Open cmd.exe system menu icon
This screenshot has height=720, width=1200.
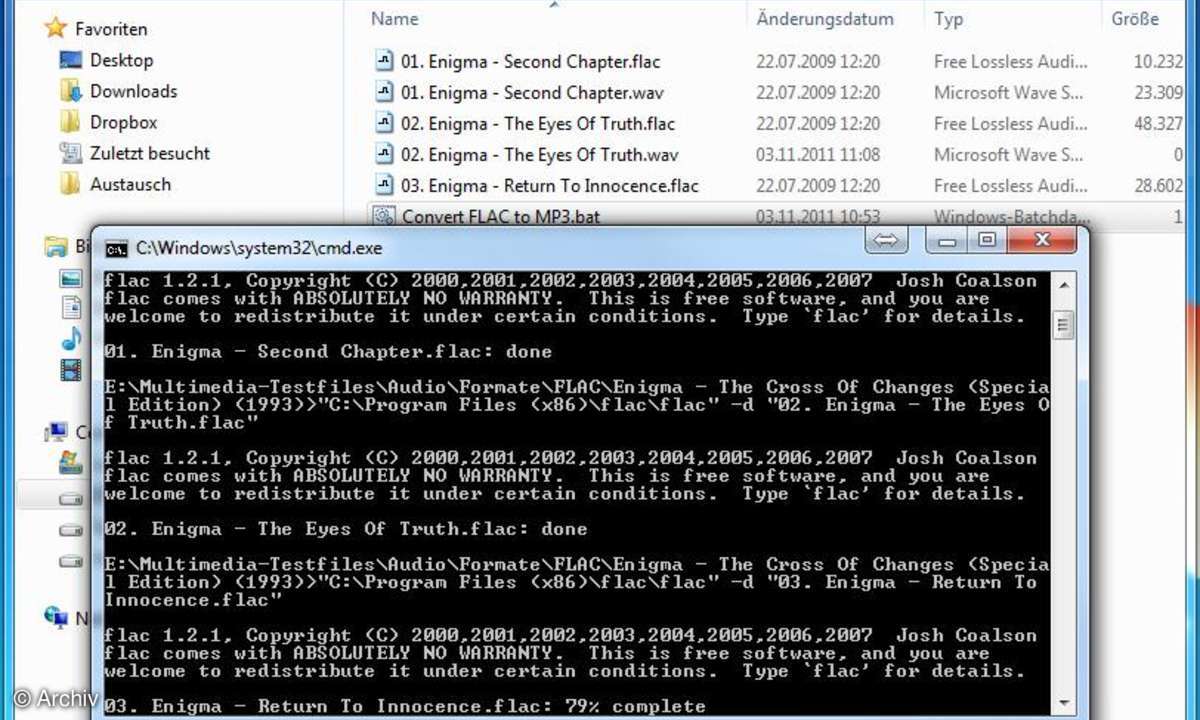click(117, 248)
